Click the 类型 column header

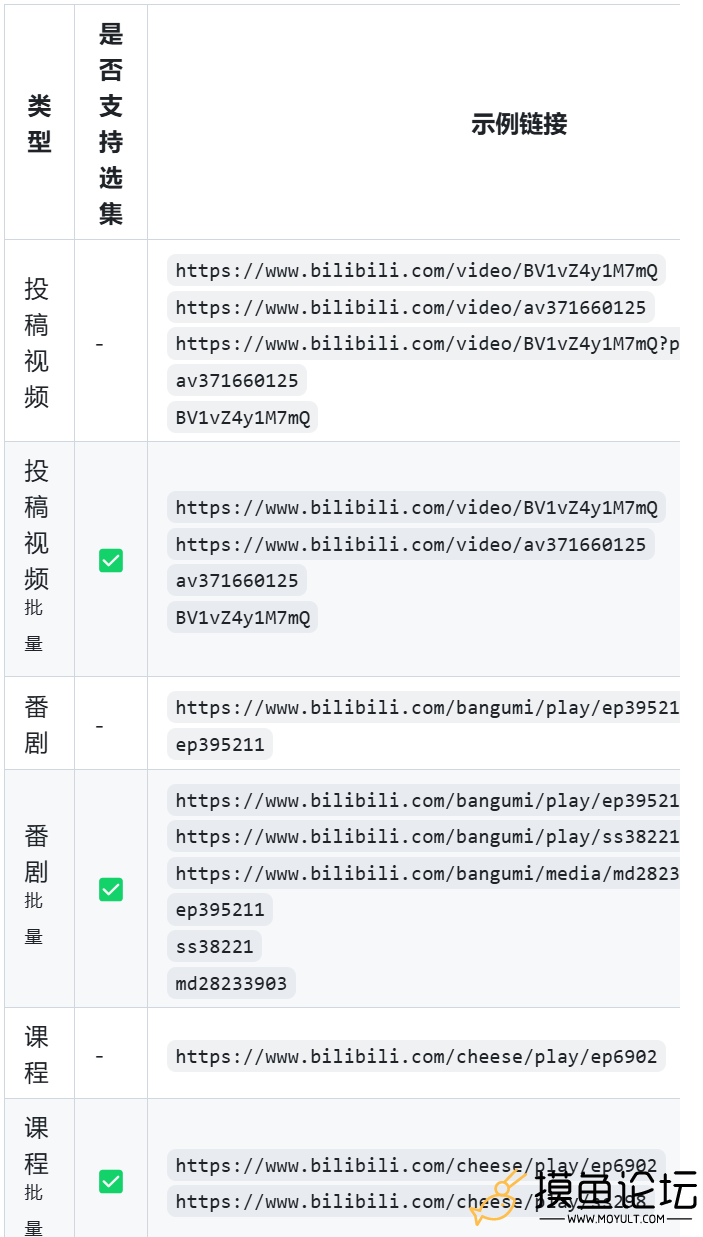[39, 123]
